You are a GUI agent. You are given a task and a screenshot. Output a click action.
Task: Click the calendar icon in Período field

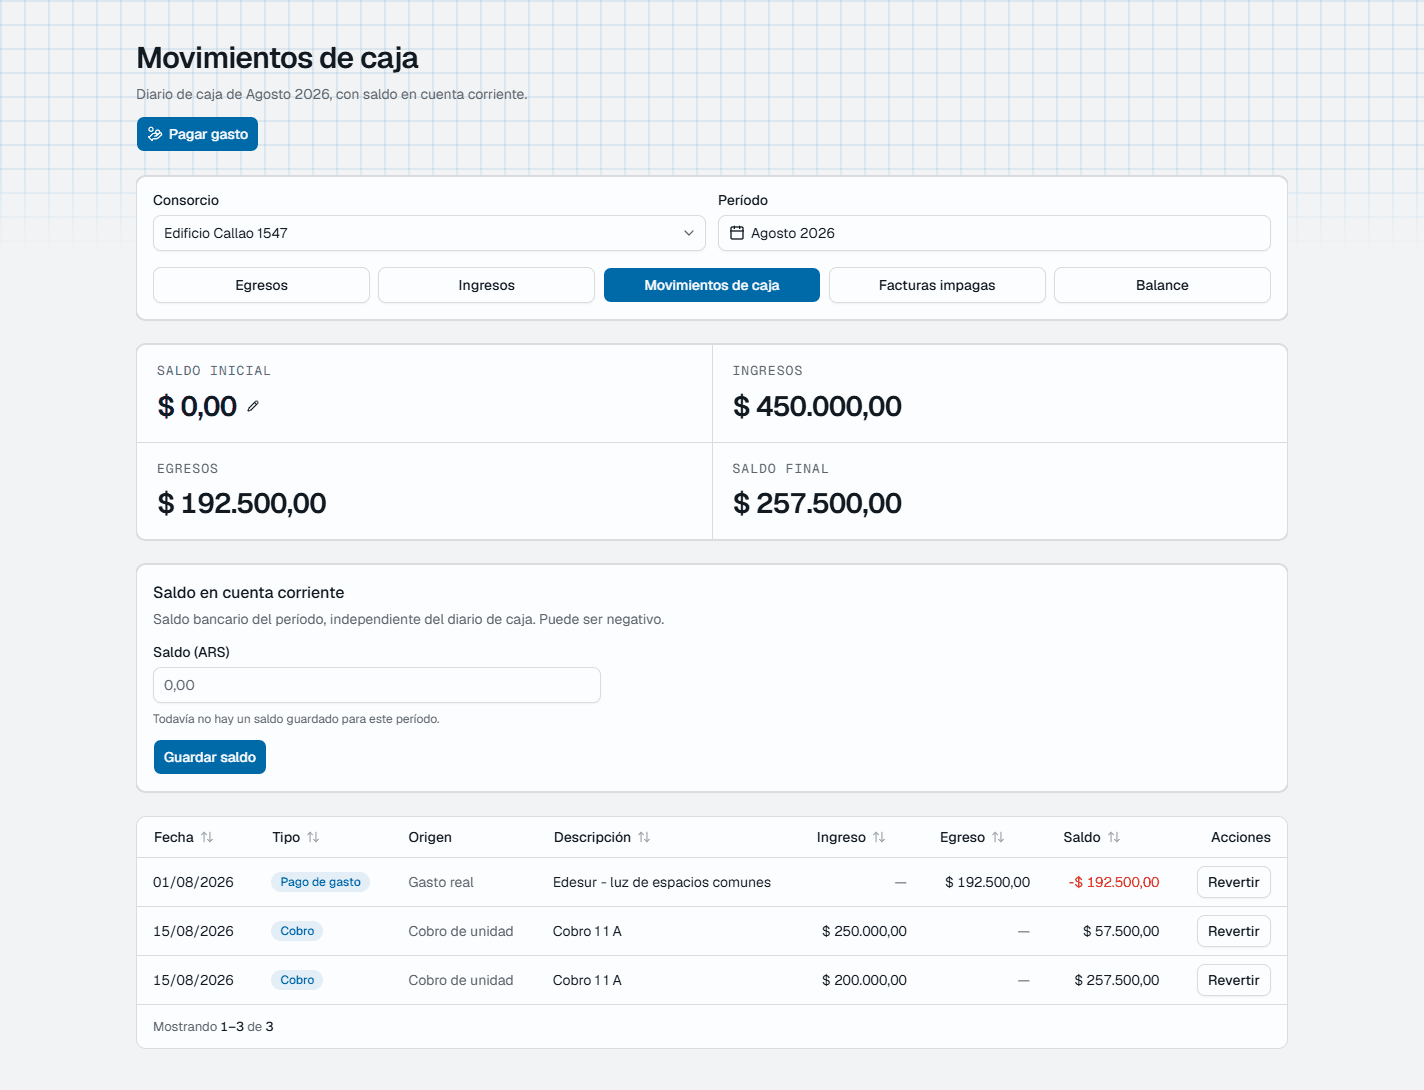click(737, 233)
